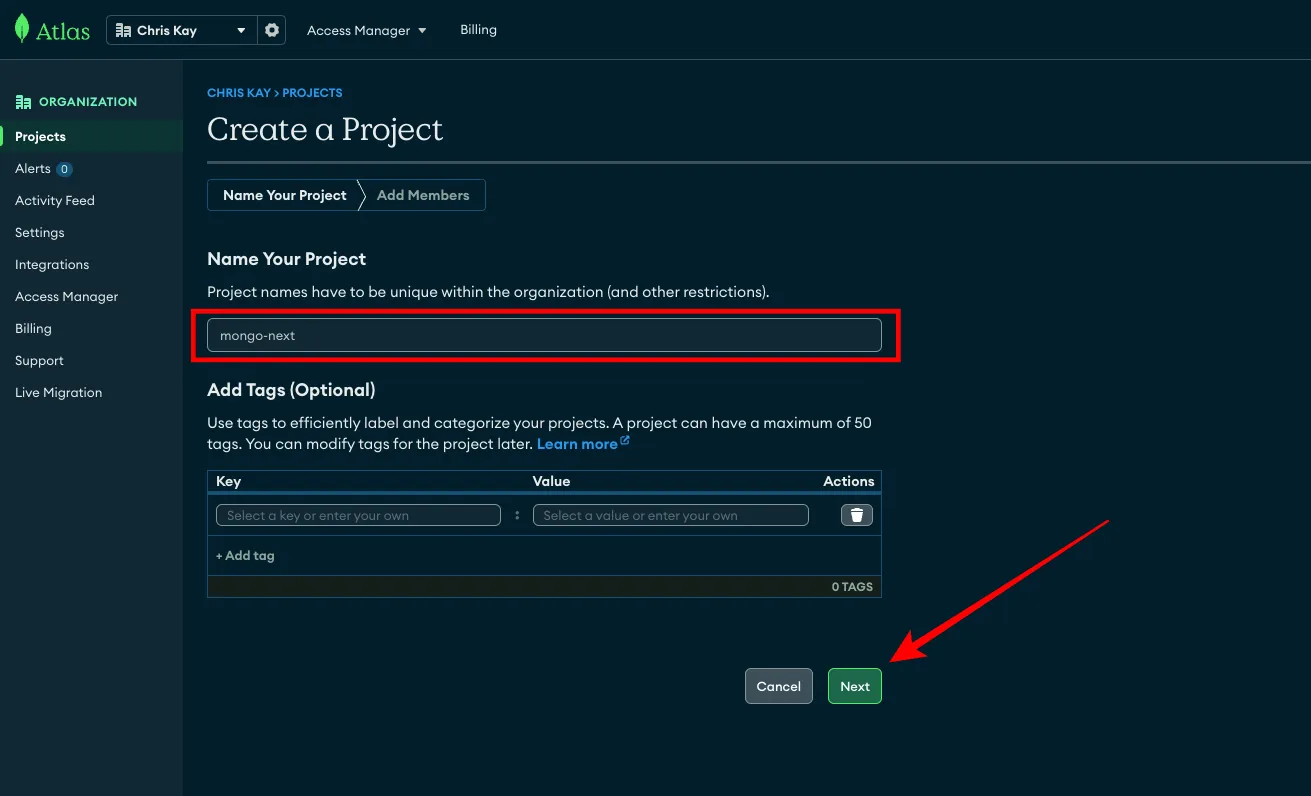
Task: Click the Actions column header
Action: (x=849, y=481)
